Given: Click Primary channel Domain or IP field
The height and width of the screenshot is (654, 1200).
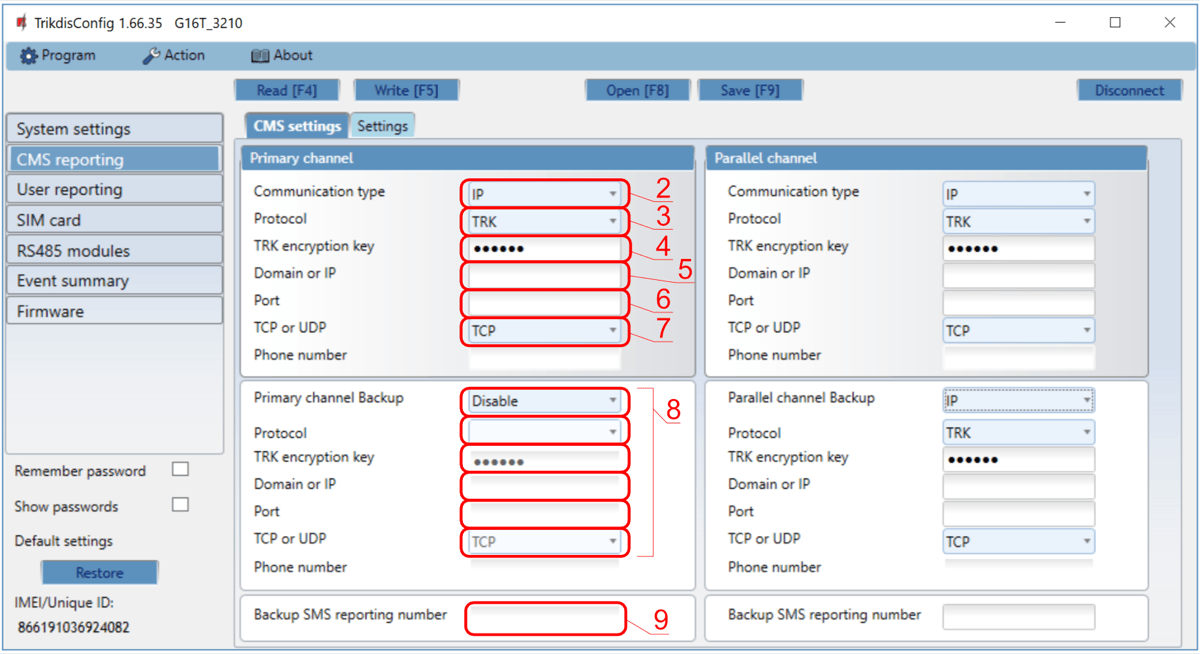Looking at the screenshot, I should pos(545,275).
